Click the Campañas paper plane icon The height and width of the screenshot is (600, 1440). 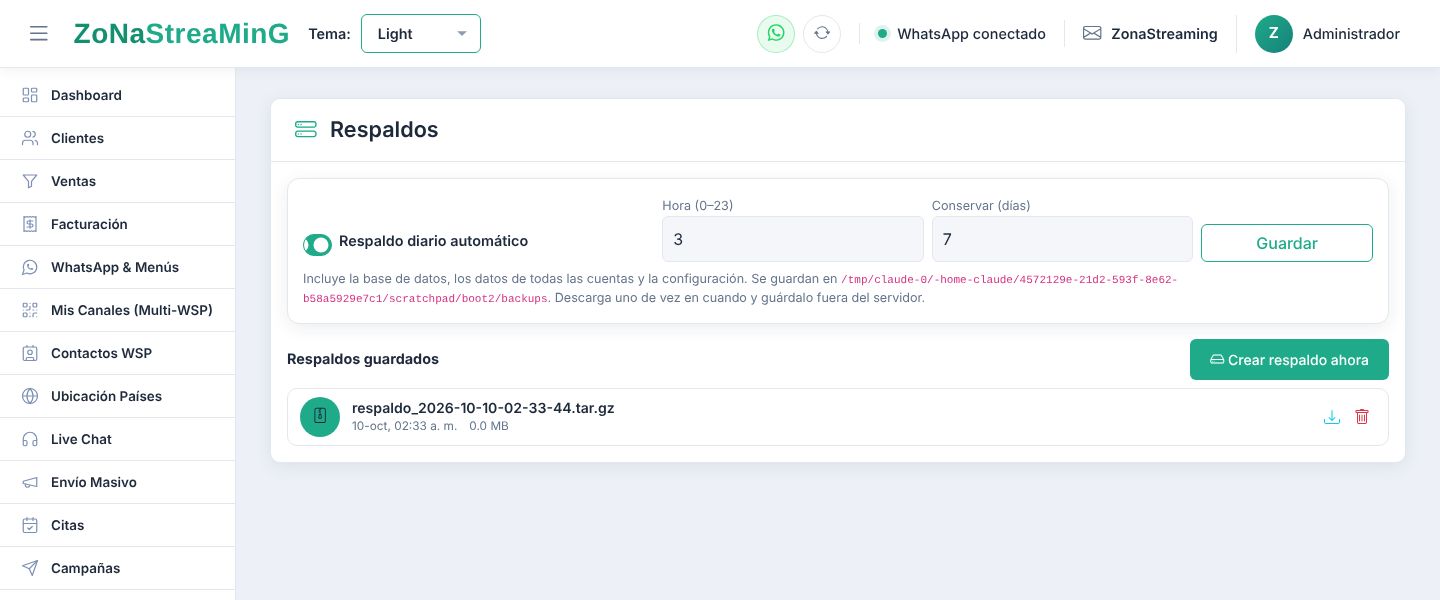(x=30, y=568)
